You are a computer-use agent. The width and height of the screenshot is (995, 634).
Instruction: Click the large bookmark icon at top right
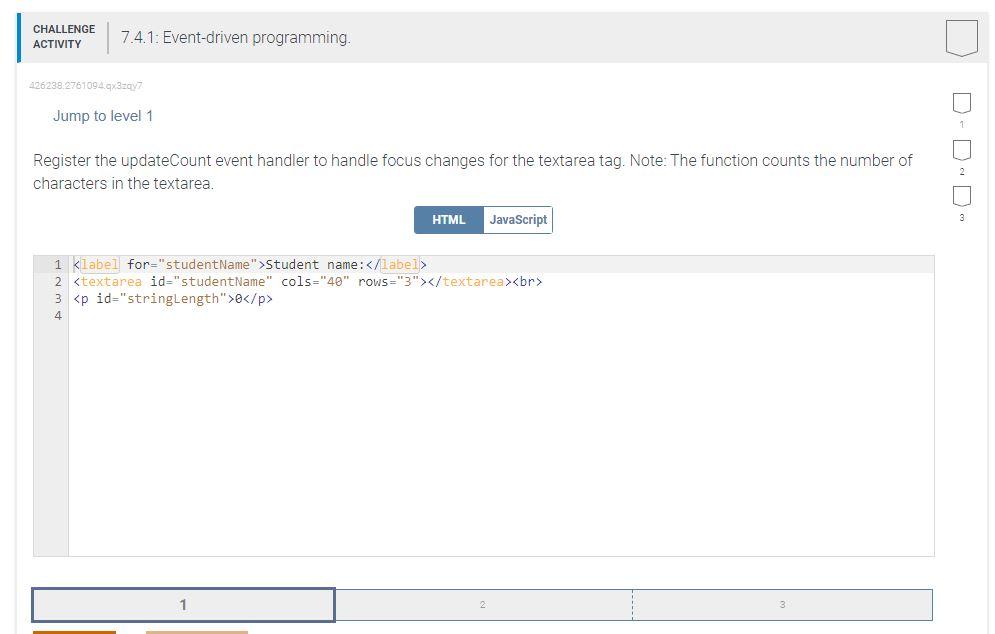point(961,37)
